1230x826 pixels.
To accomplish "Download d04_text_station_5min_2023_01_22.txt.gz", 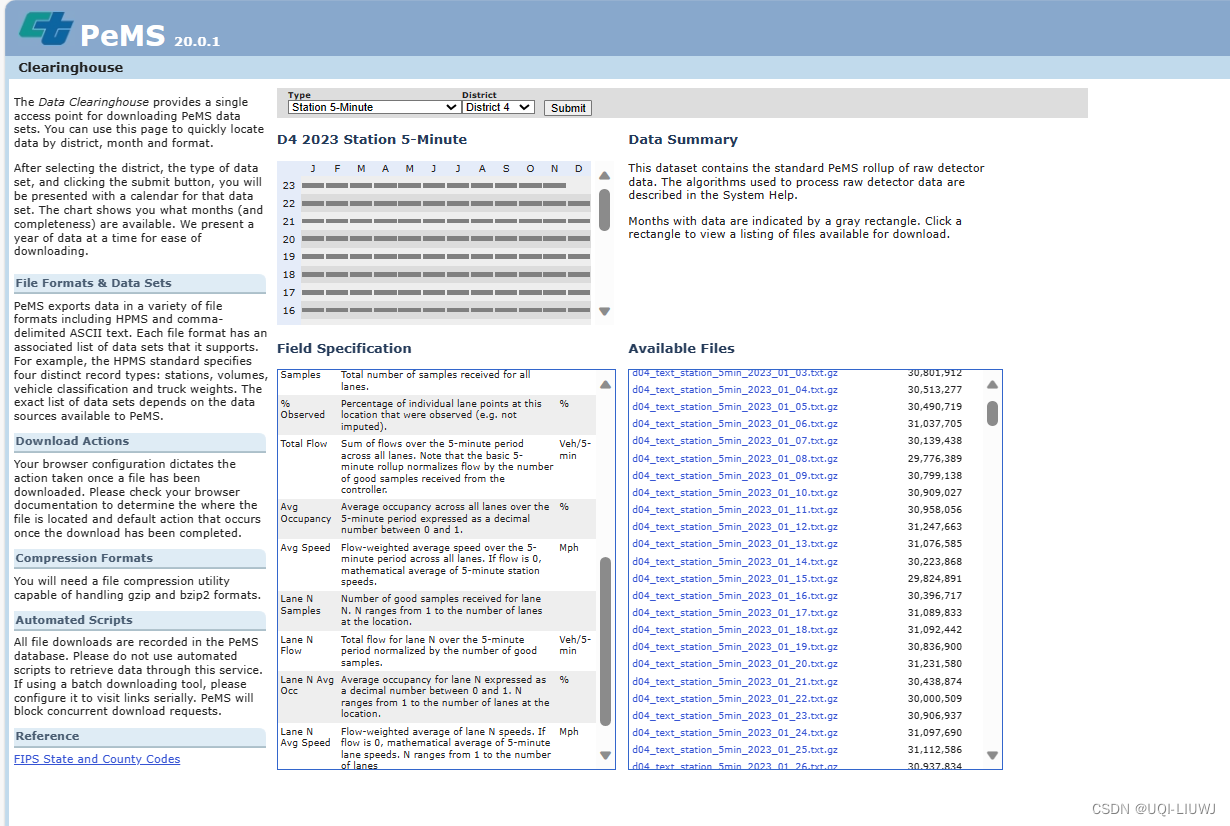I will pyautogui.click(x=735, y=699).
